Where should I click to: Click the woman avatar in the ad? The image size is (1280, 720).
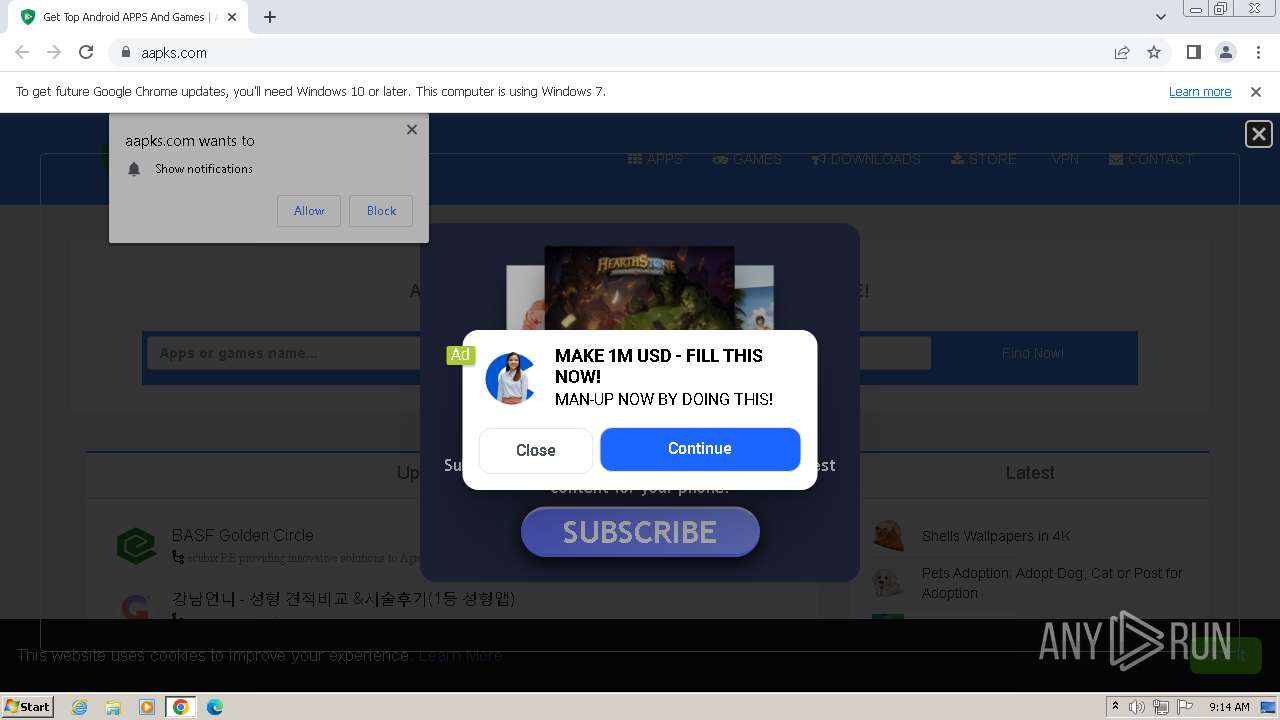[511, 378]
